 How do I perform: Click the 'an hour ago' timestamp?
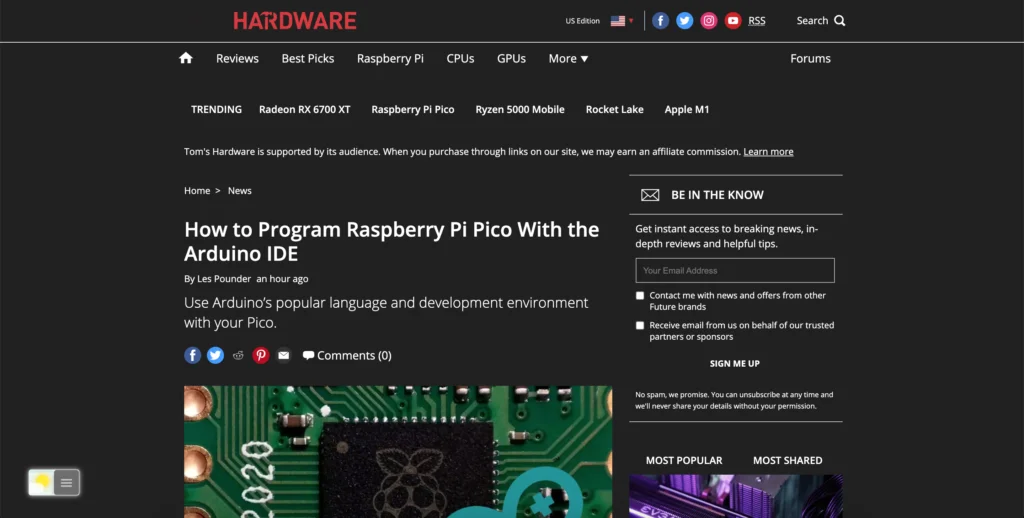click(282, 279)
